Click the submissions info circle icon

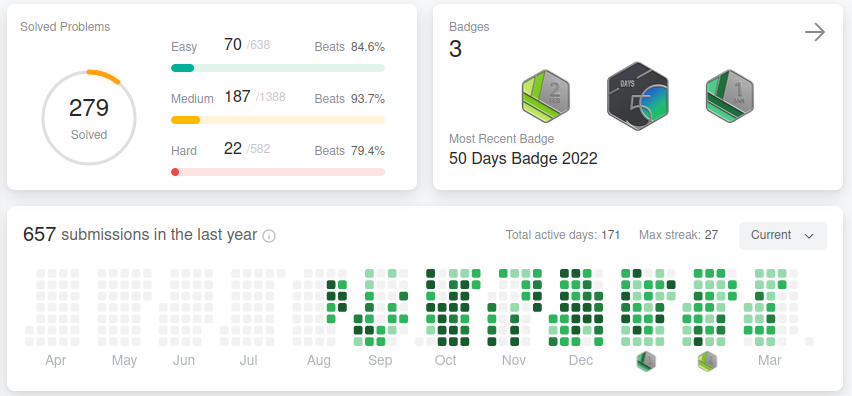pos(269,236)
